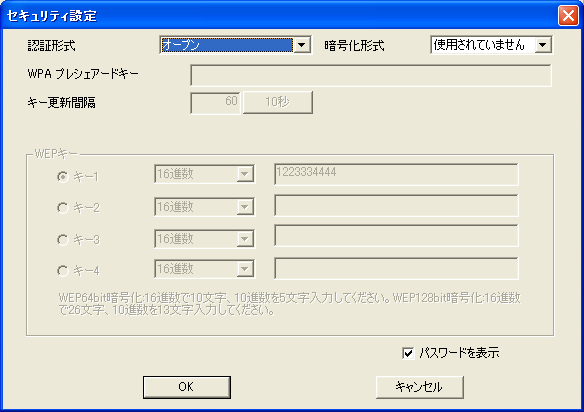This screenshot has width=584, height=412.
Task: Click the empty キー4 WEP key field
Action: (x=396, y=268)
